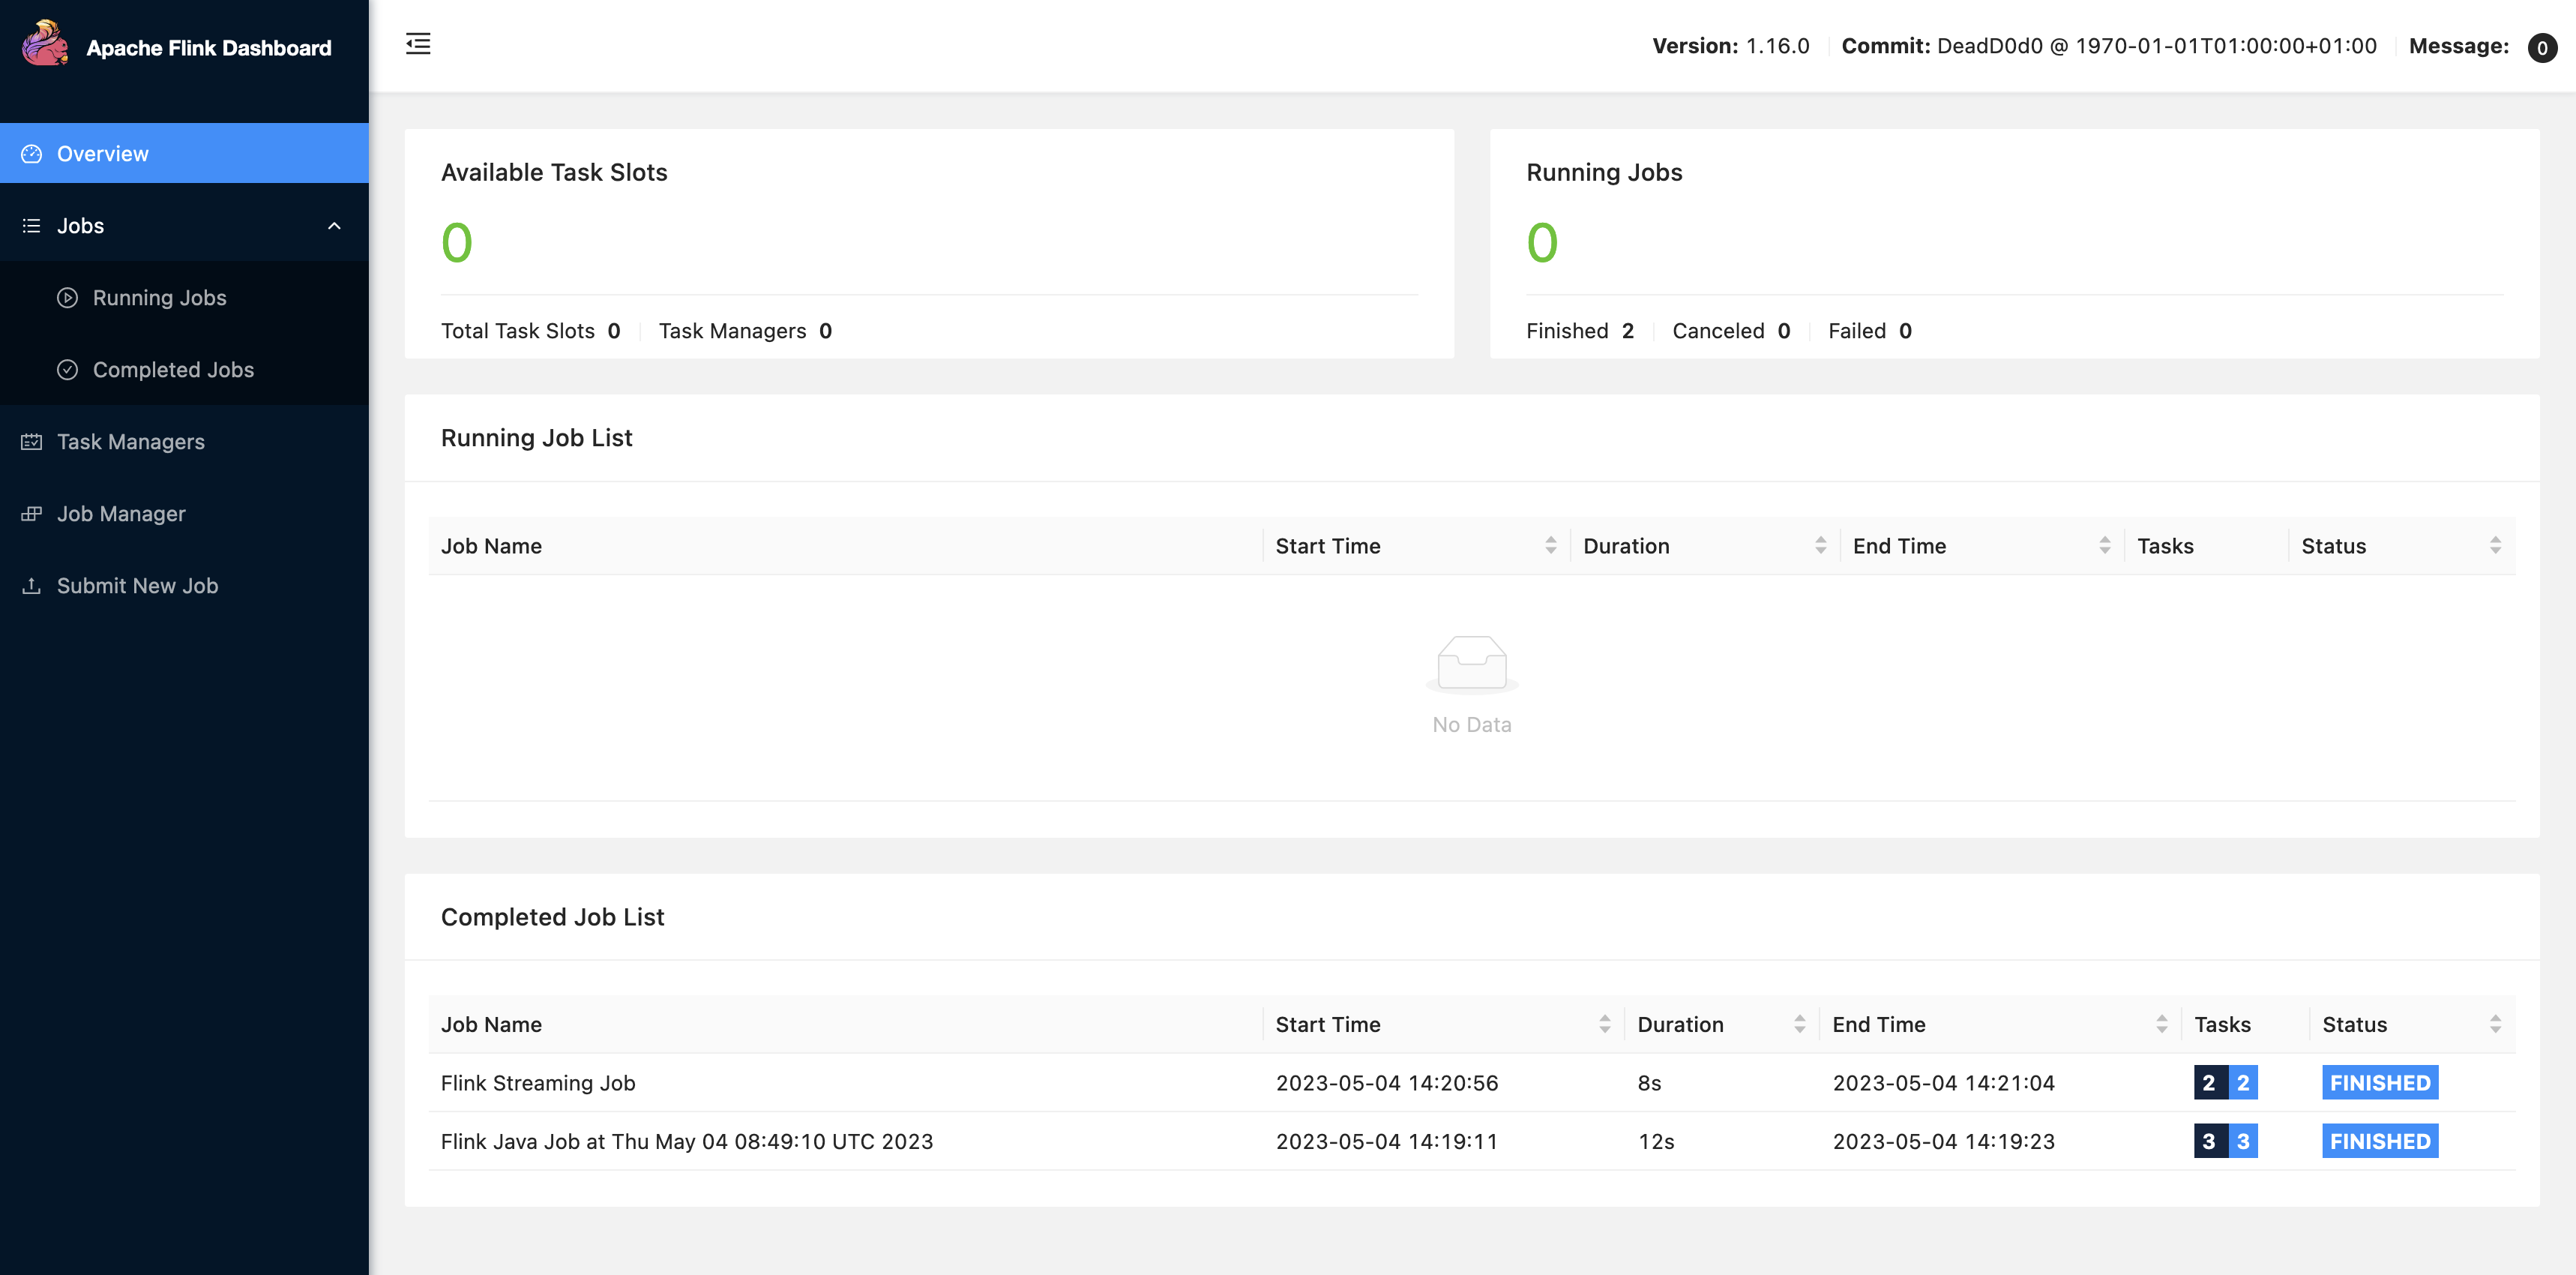Click Submit New Job button
Image resolution: width=2576 pixels, height=1275 pixels.
(136, 585)
